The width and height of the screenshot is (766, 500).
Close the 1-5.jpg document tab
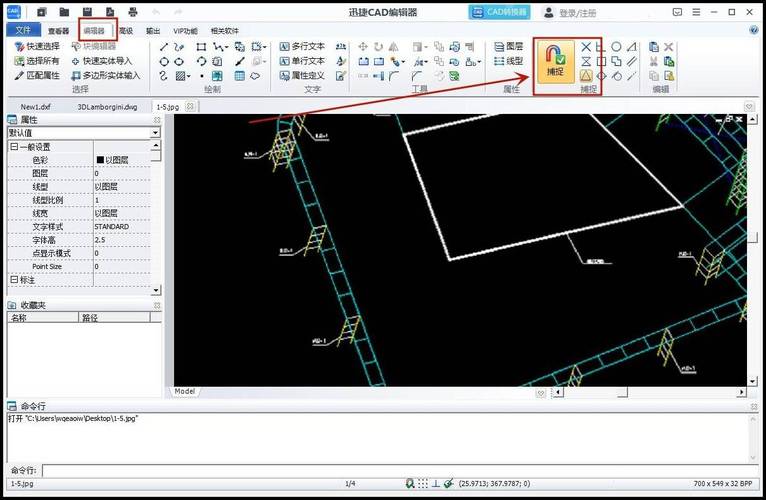(190, 106)
